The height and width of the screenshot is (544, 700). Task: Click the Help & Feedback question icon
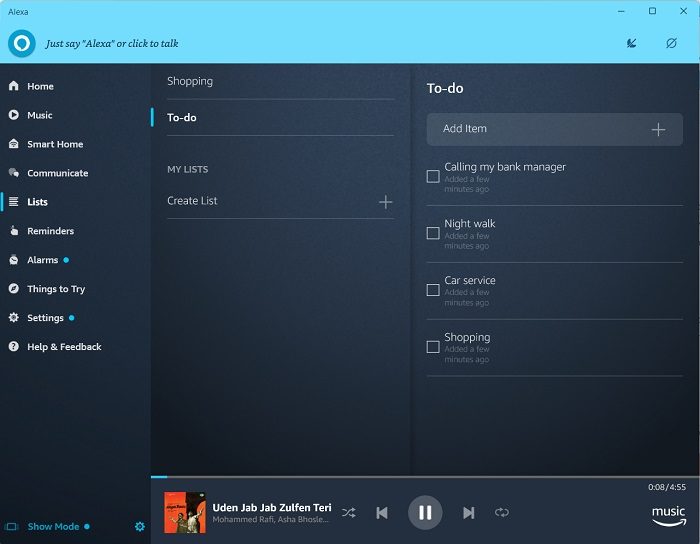[x=14, y=346]
